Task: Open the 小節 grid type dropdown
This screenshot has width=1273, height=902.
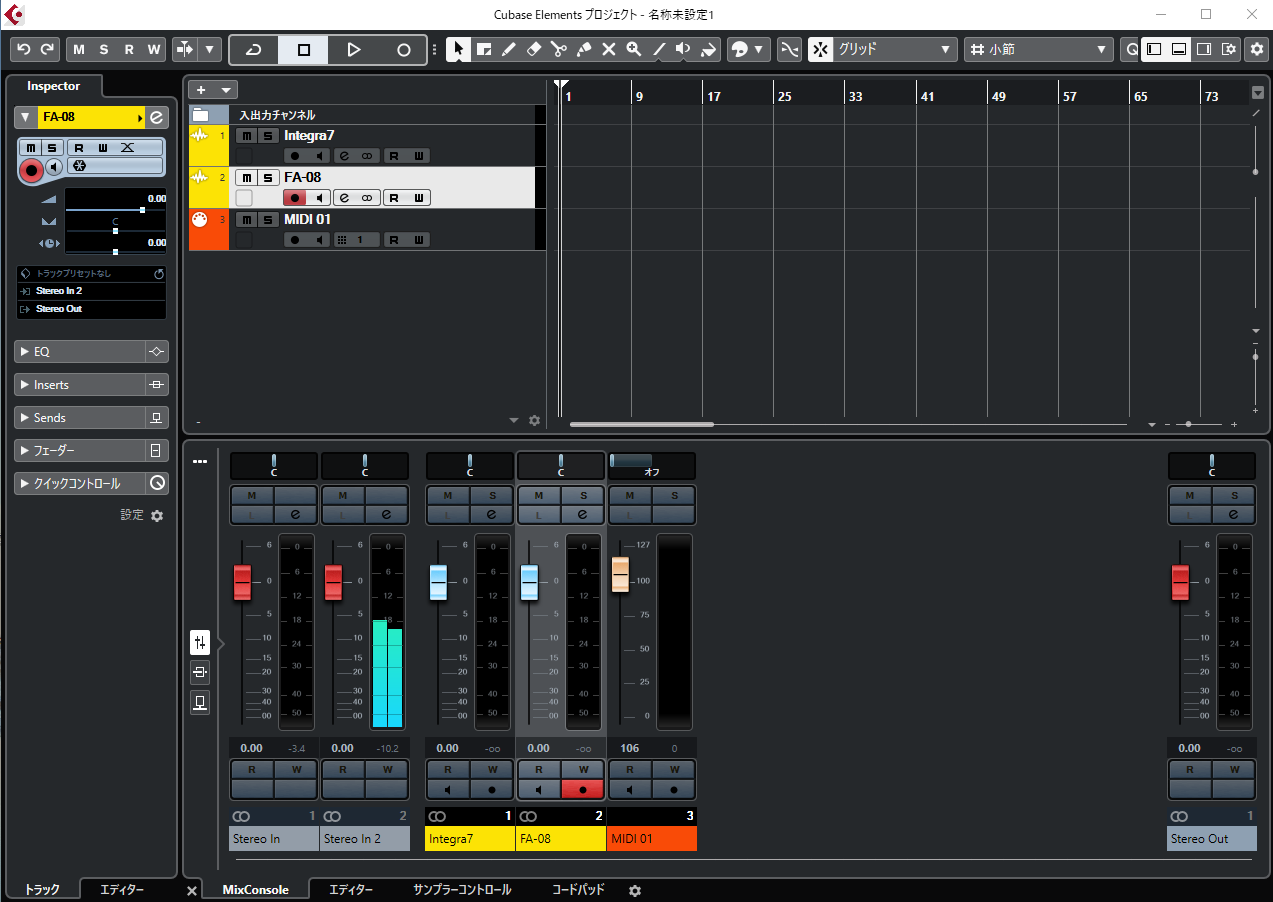Action: click(x=1038, y=49)
